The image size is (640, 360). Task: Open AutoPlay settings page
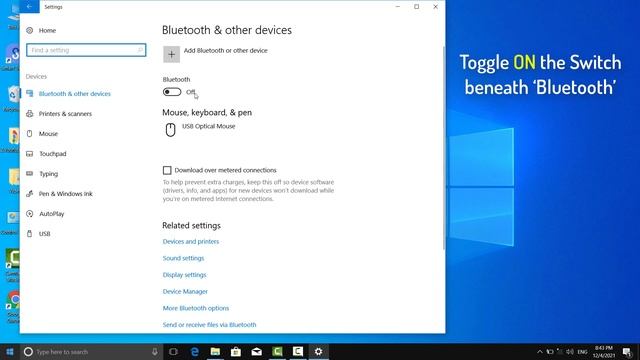click(51, 213)
